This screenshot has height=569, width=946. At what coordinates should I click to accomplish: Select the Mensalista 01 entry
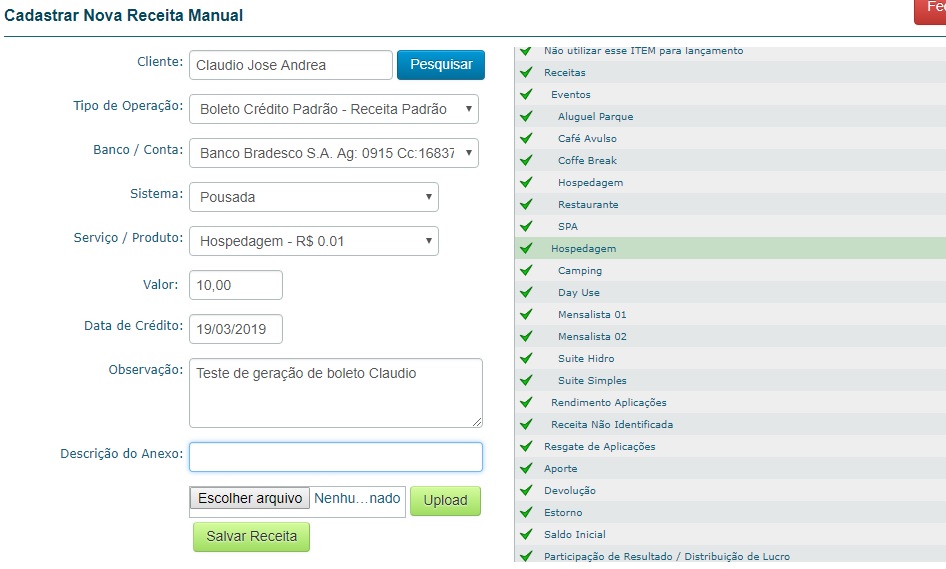point(592,315)
